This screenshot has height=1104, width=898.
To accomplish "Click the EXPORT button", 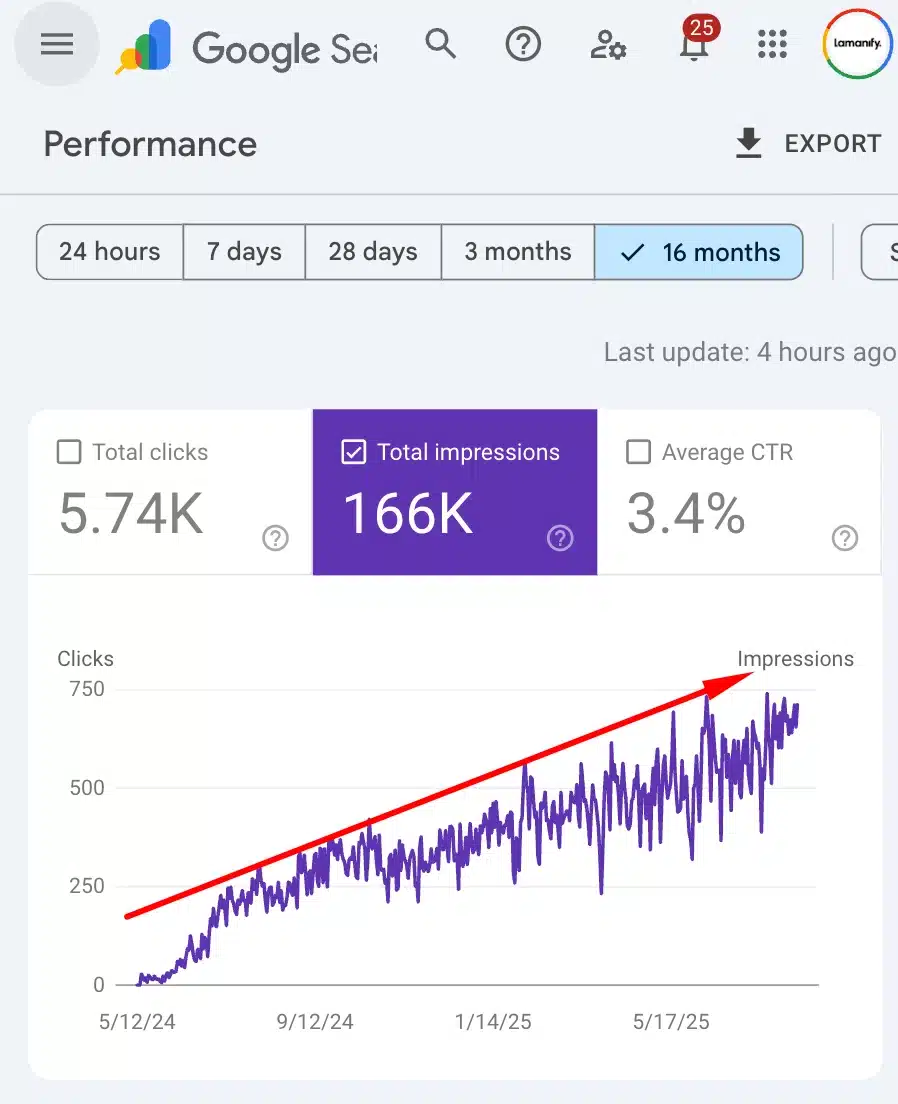I will 835,143.
